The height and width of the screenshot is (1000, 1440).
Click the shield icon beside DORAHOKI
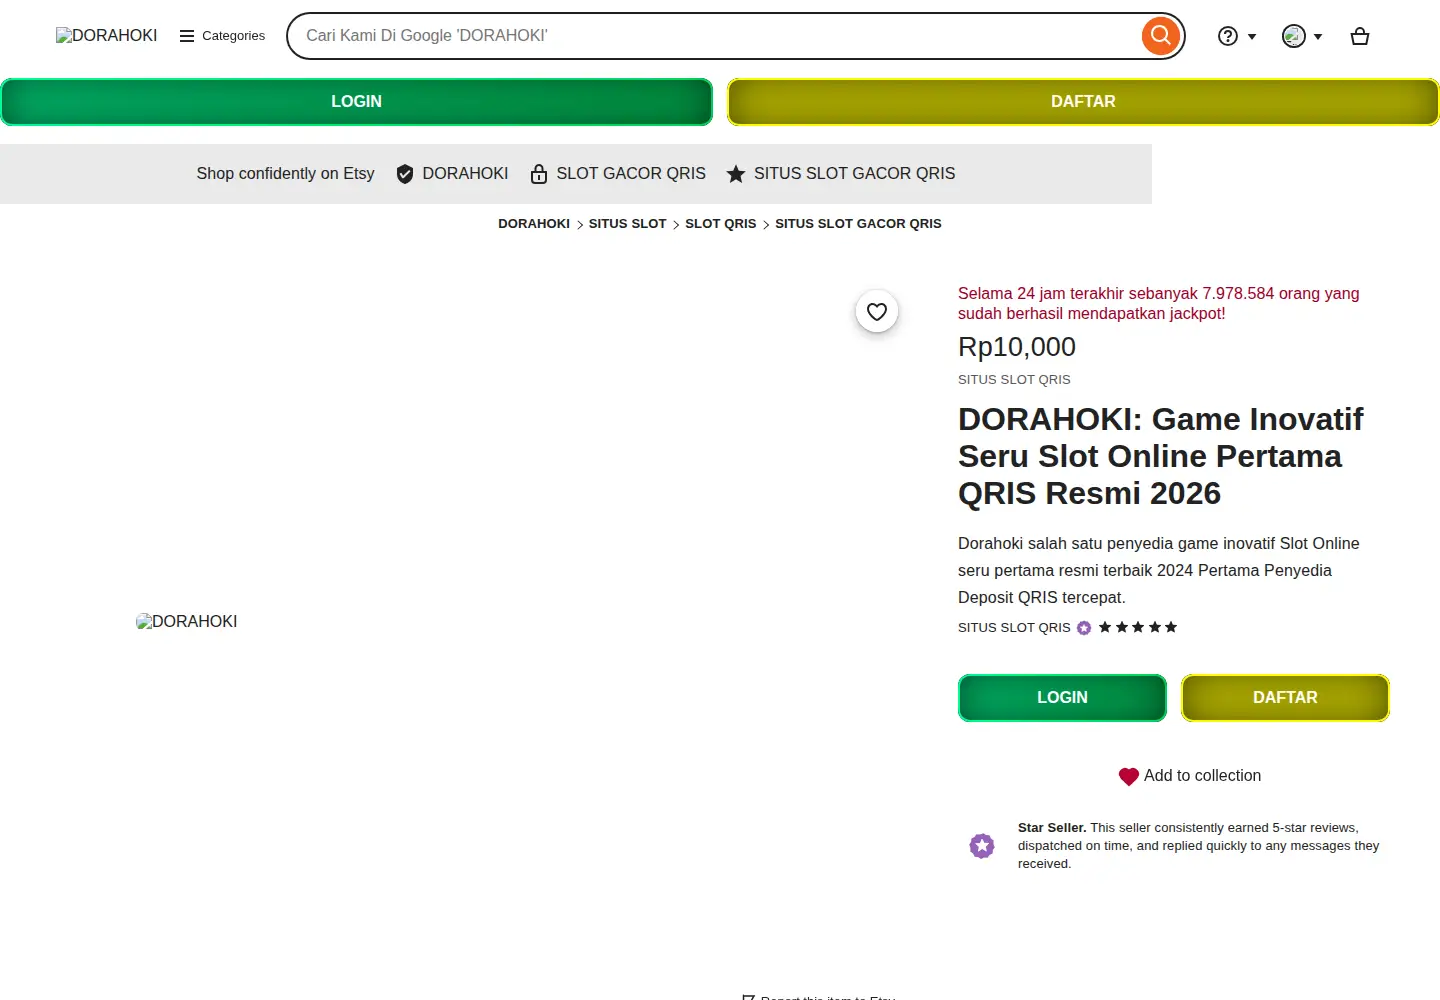click(405, 174)
